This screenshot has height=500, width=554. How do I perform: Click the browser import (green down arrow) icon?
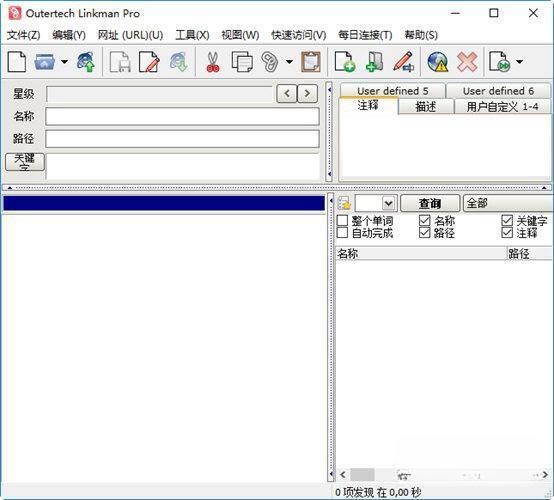[x=179, y=62]
